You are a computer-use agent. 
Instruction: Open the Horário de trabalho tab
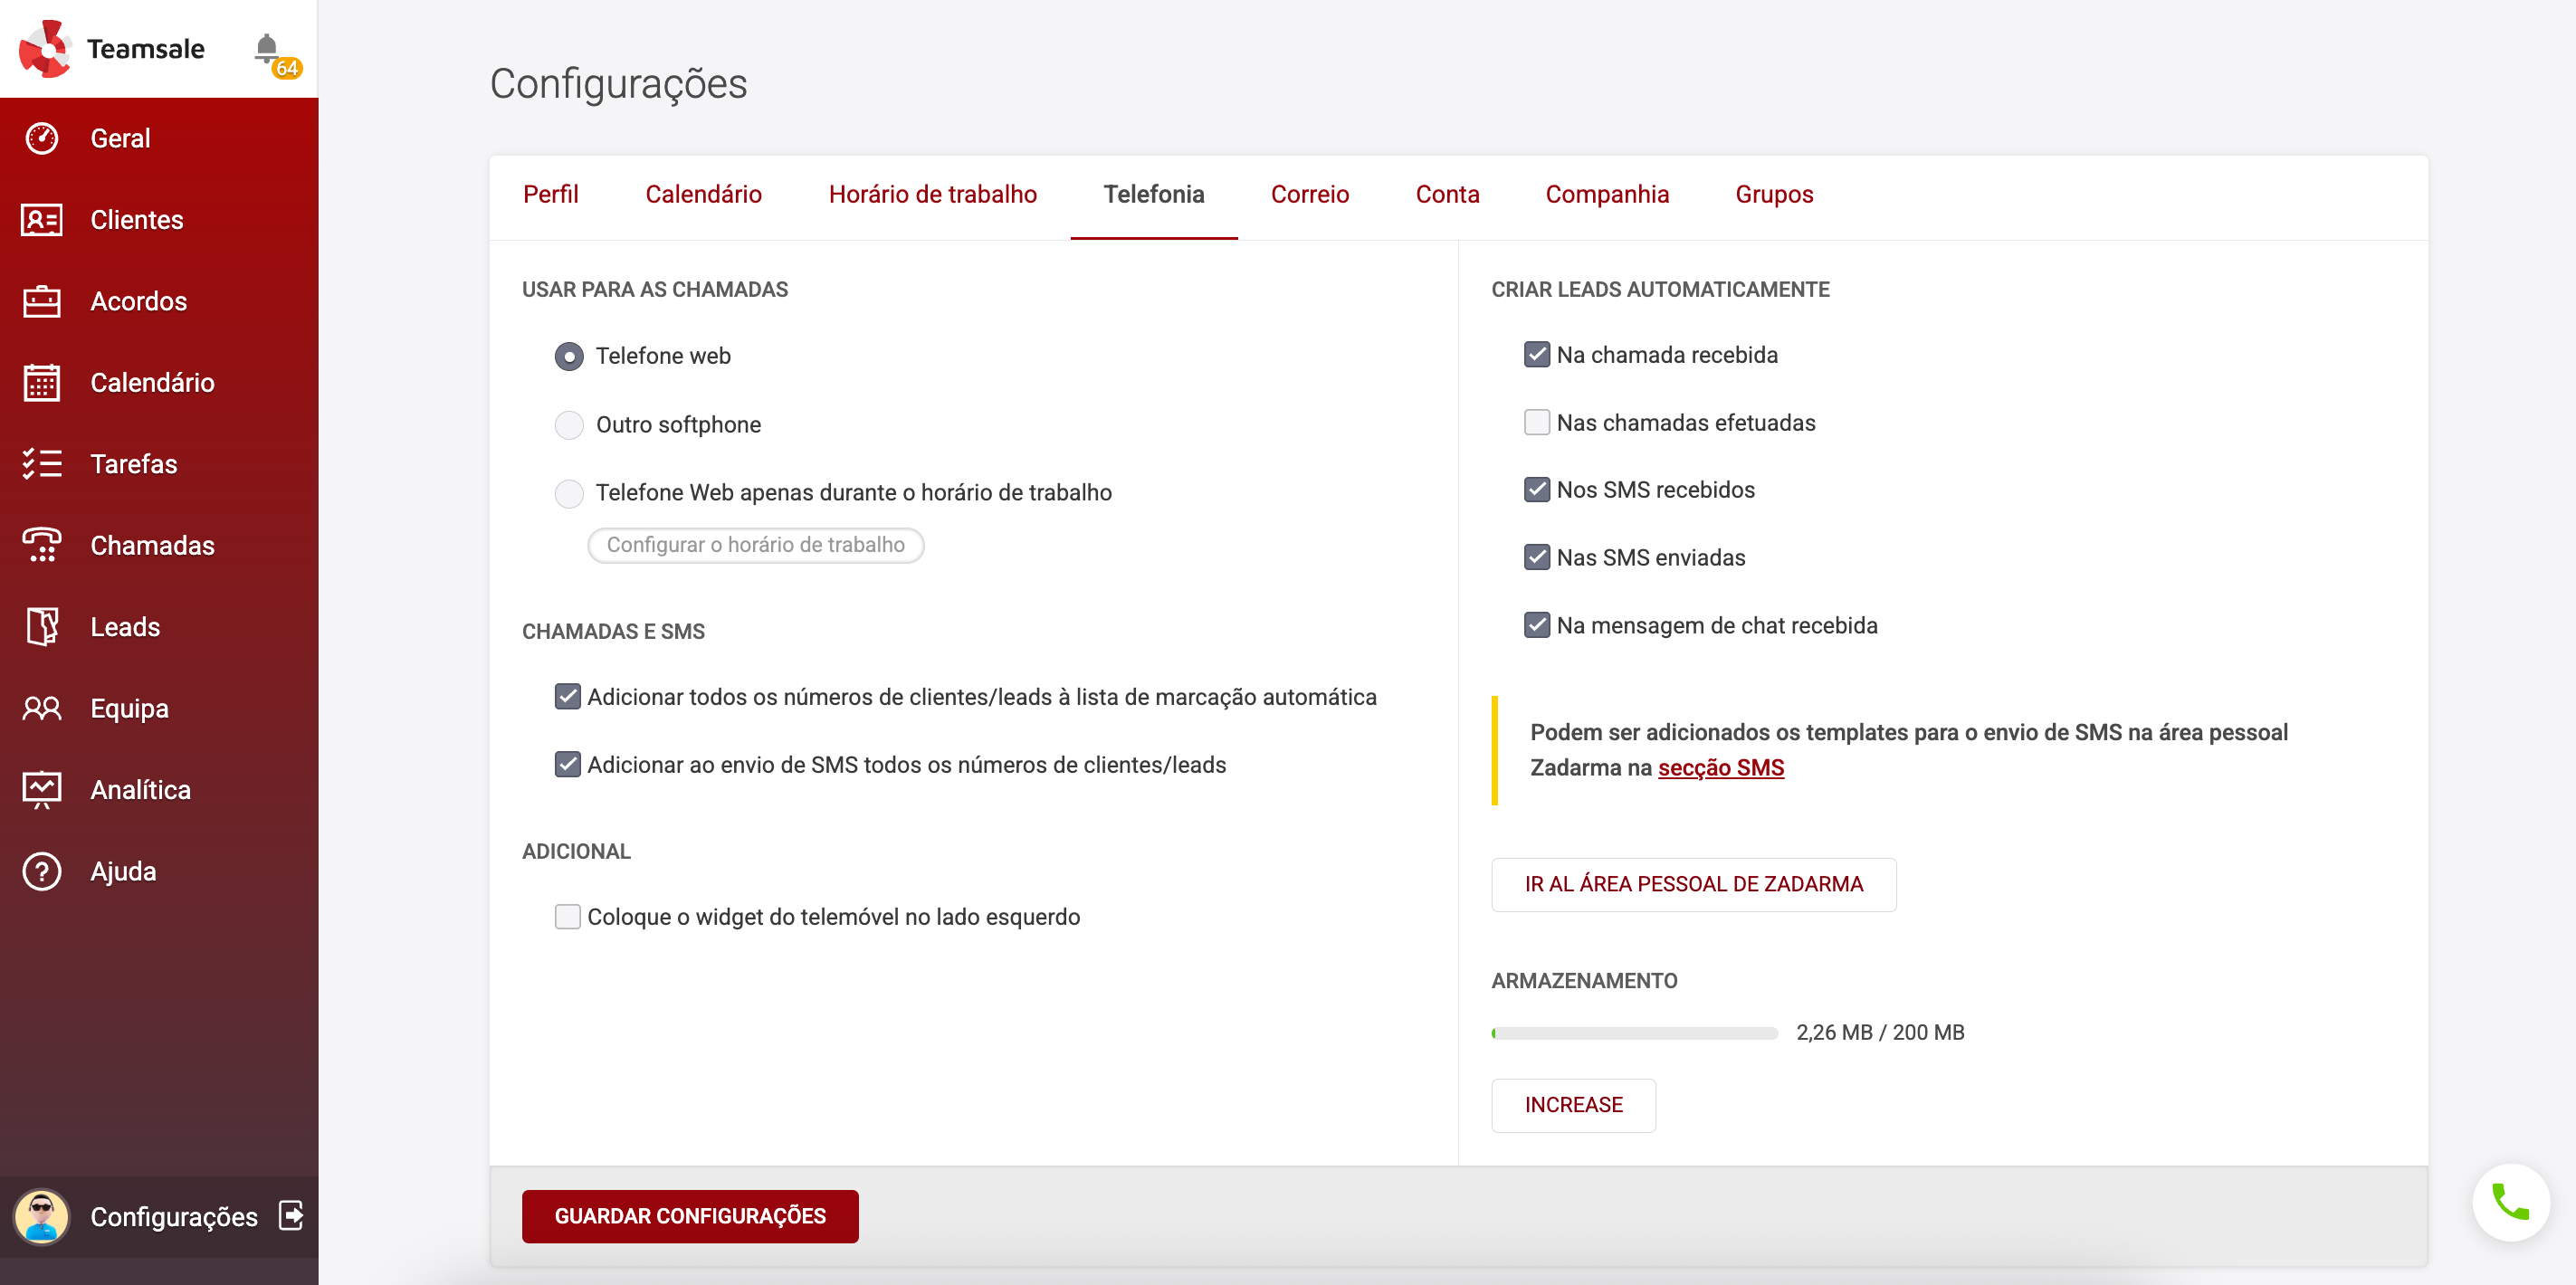click(x=932, y=194)
